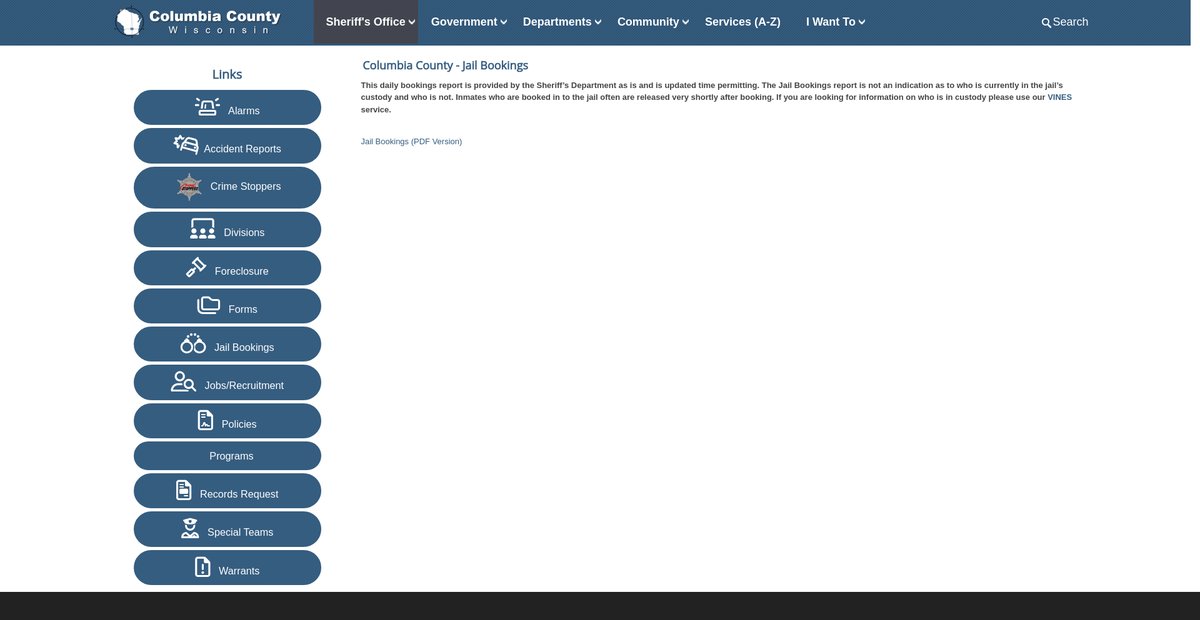Click the Columbia County Wisconsin logo
This screenshot has height=620, width=1200.
tap(198, 22)
